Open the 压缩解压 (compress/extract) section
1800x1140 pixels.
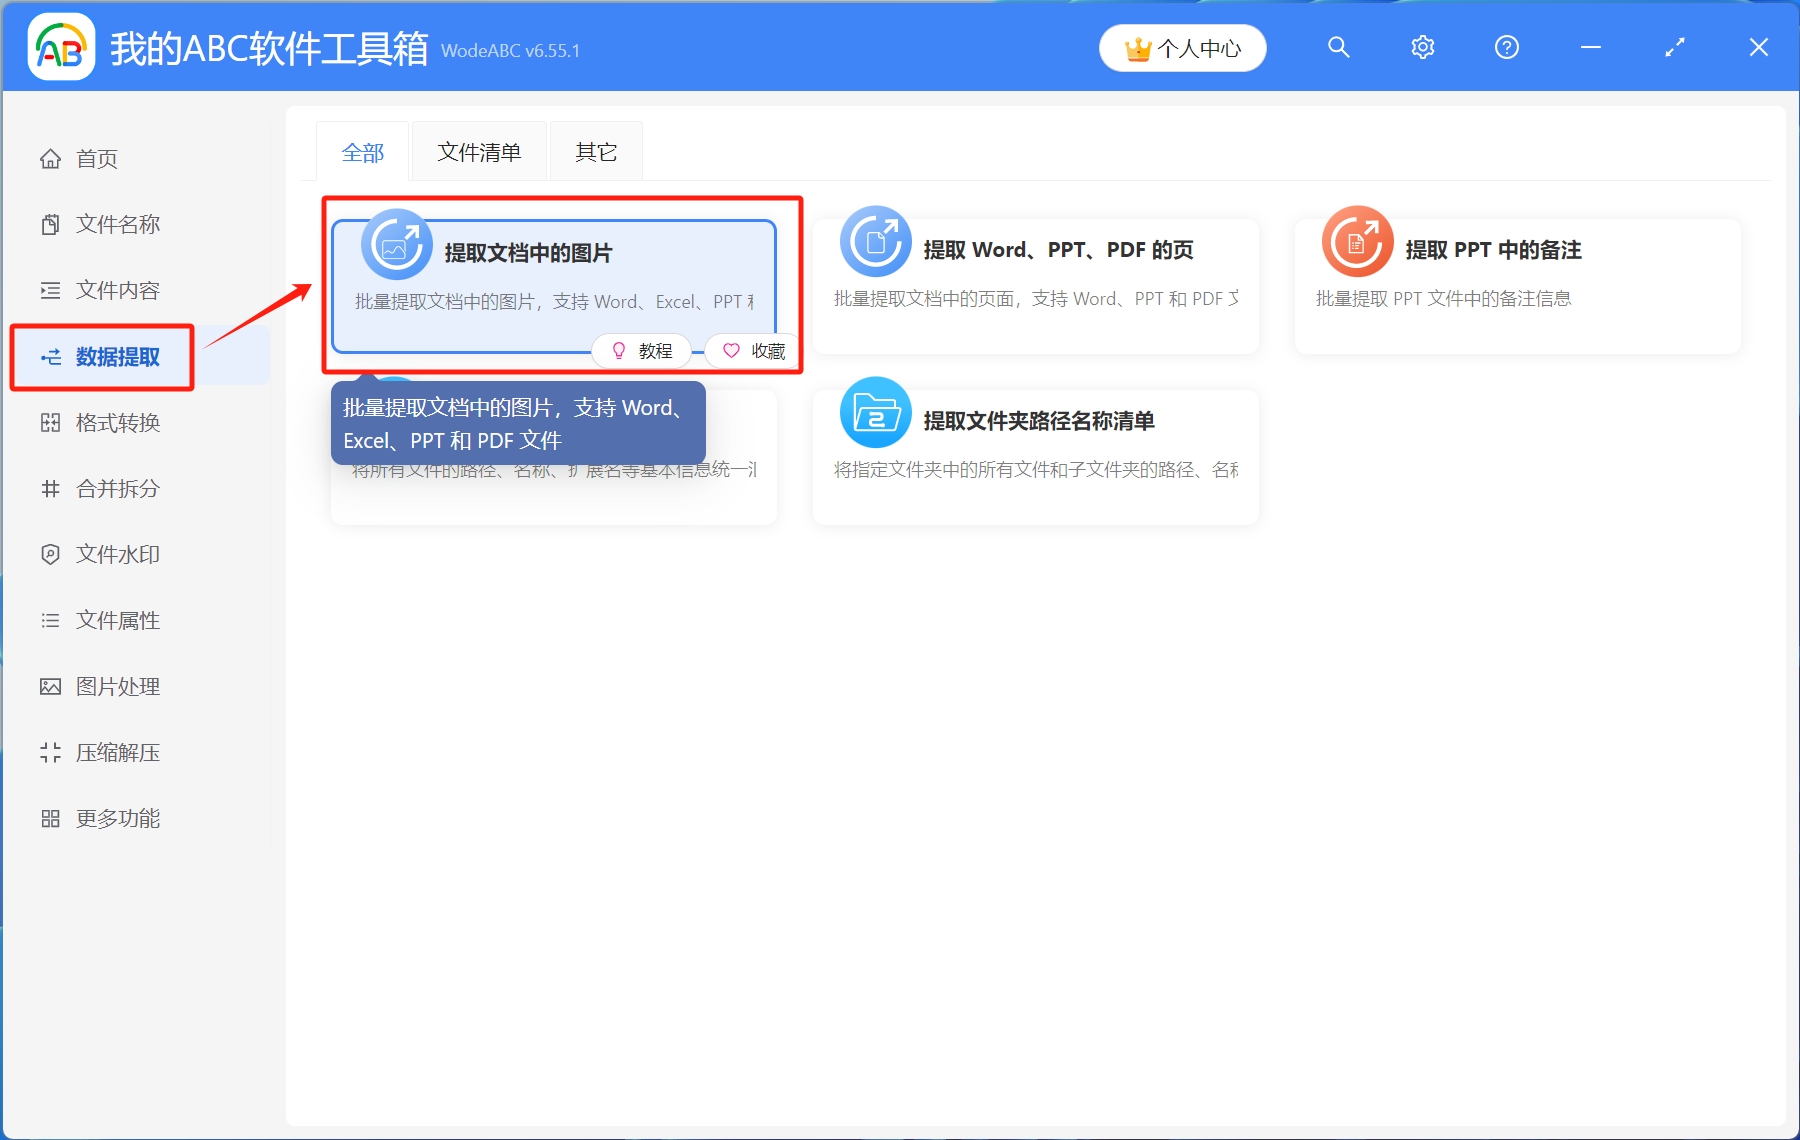pos(113,752)
